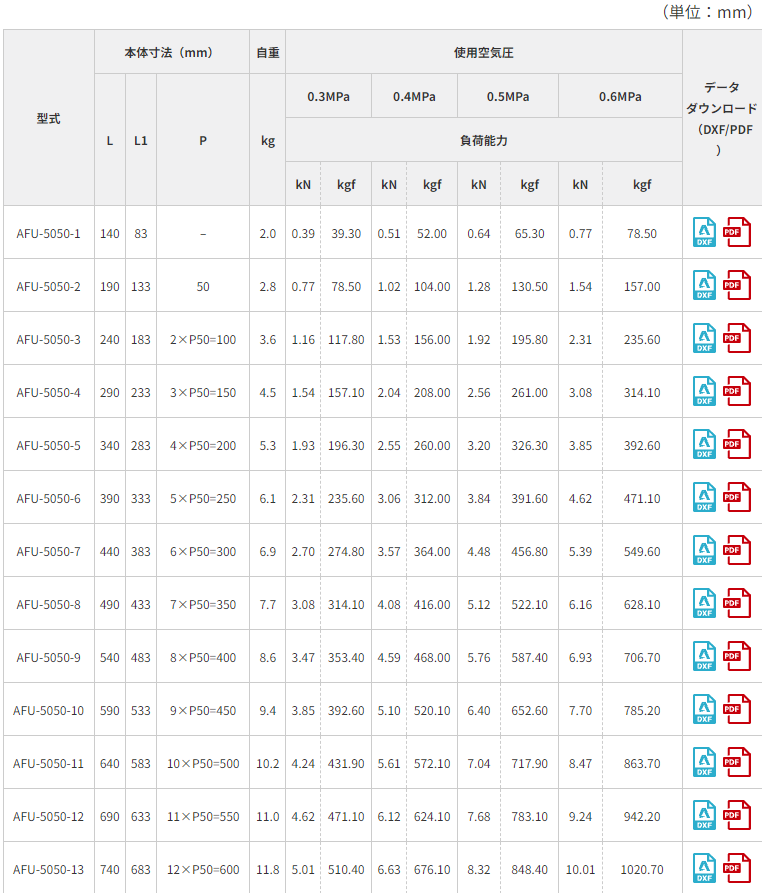Select the AFU-5050-1 model name cell
The width and height of the screenshot is (762, 893).
tap(48, 233)
